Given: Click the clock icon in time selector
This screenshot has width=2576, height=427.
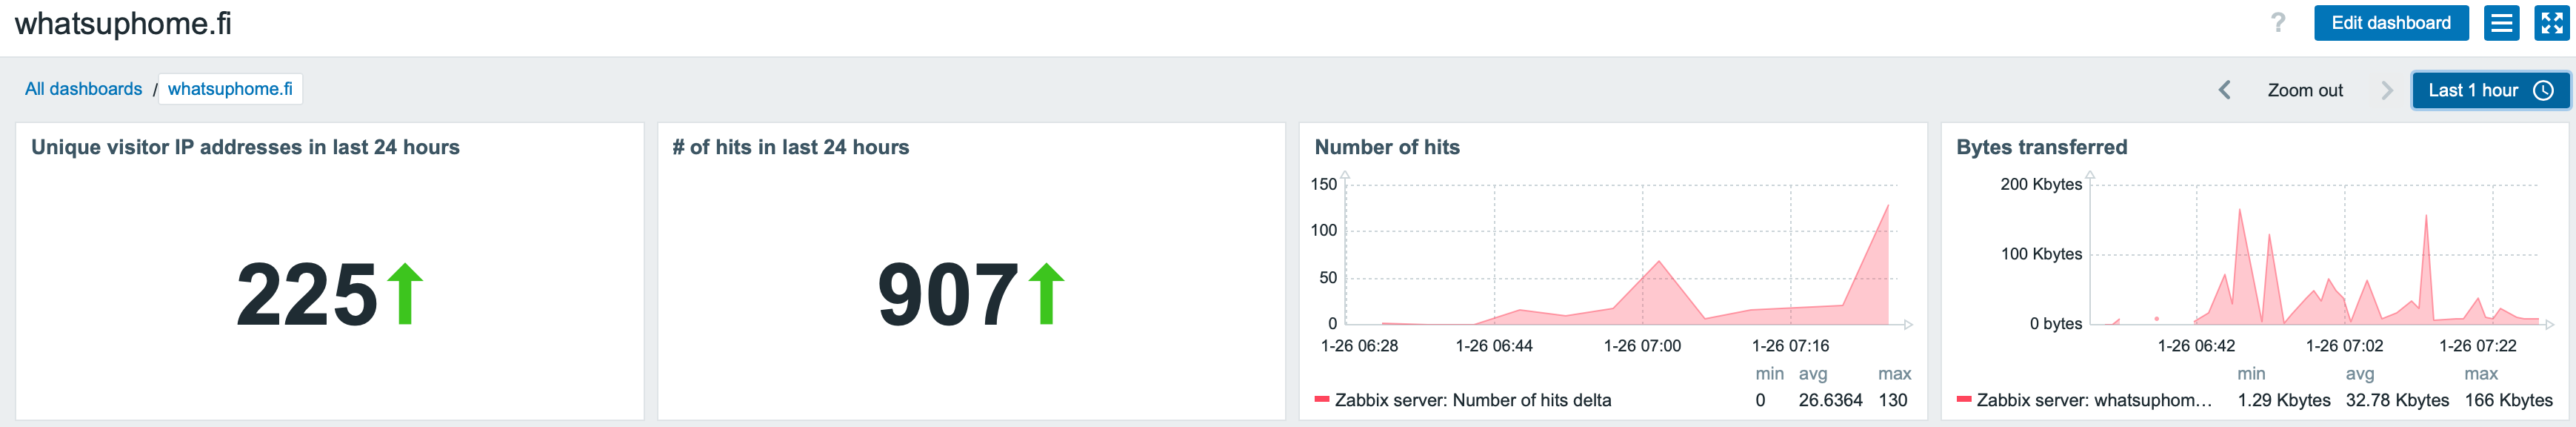Looking at the screenshot, I should 2543,90.
